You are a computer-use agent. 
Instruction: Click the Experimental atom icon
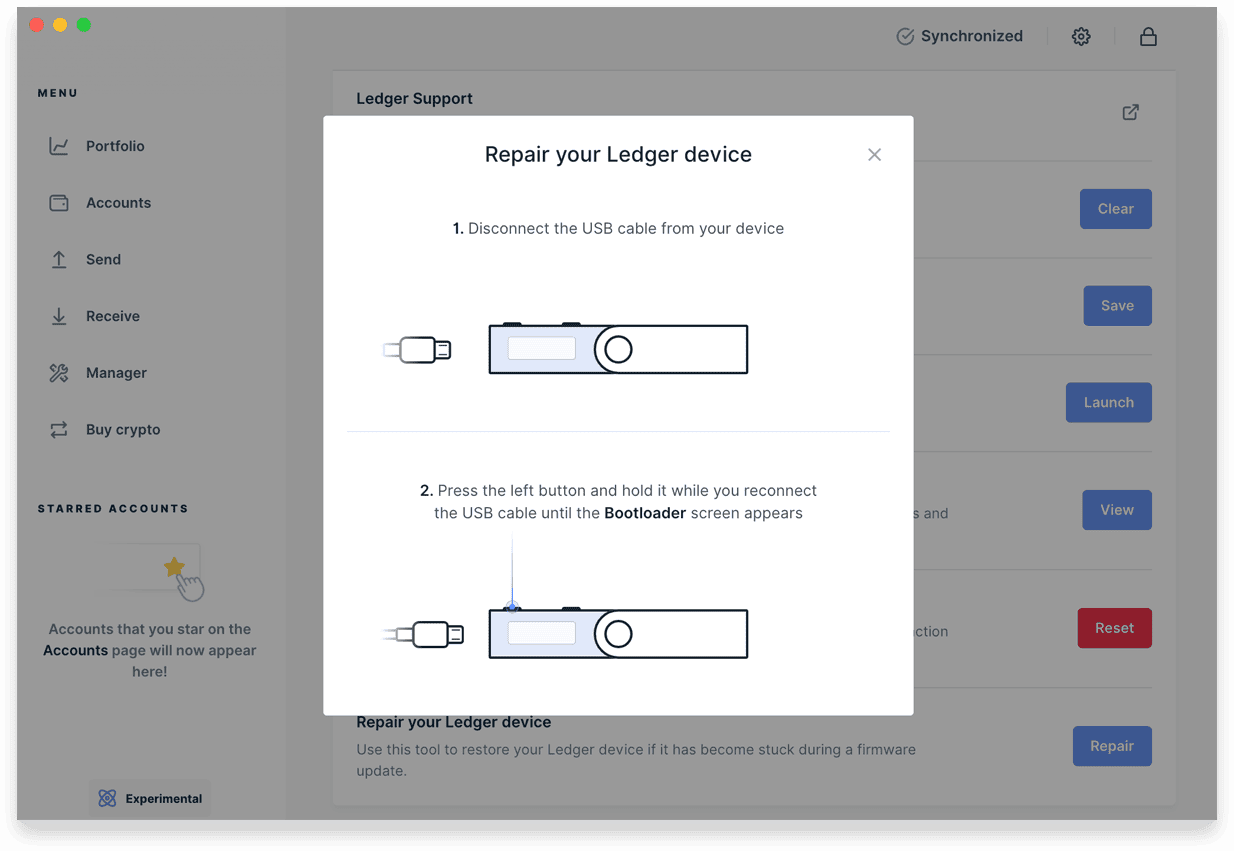pyautogui.click(x=107, y=798)
